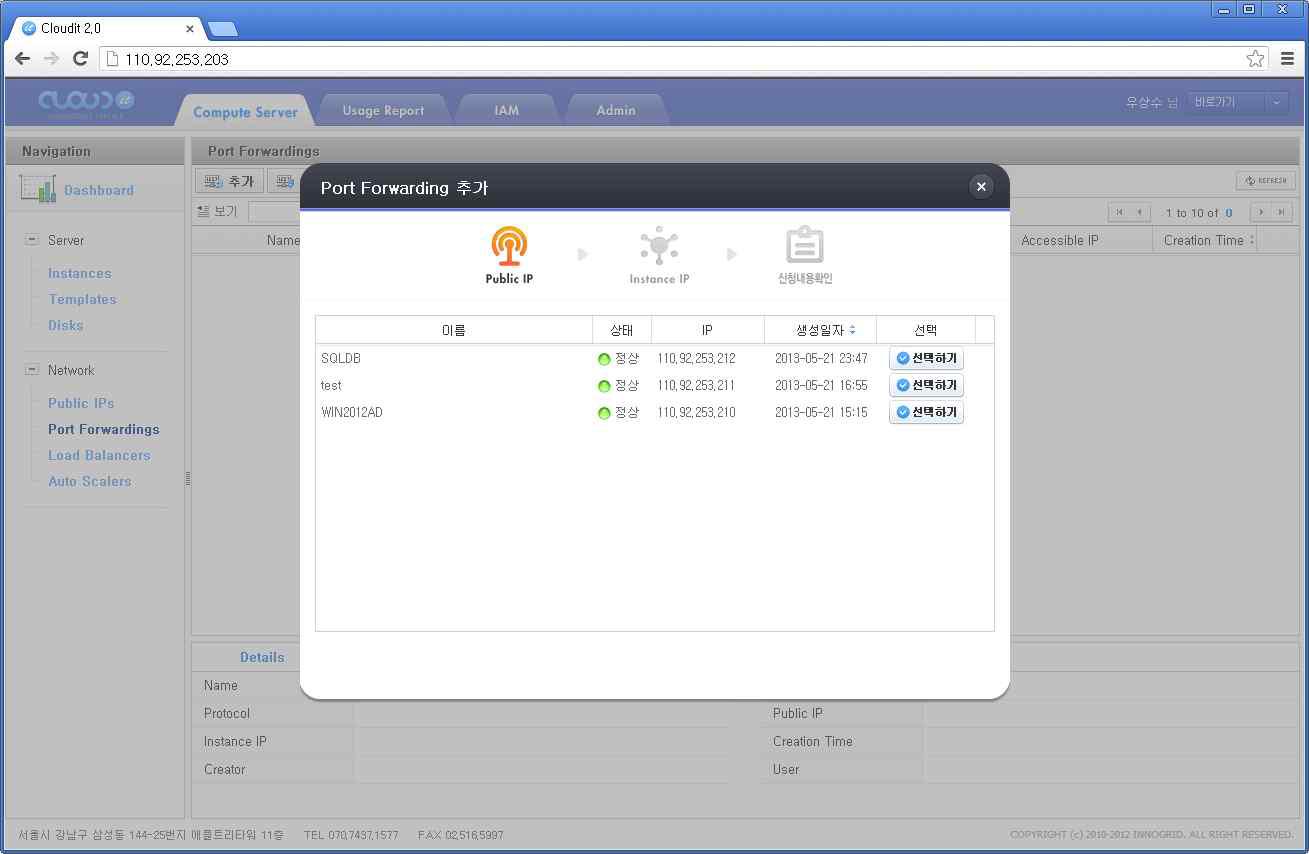Click 선택하기 for the WIN2012AD row
1309x854 pixels.
point(926,412)
